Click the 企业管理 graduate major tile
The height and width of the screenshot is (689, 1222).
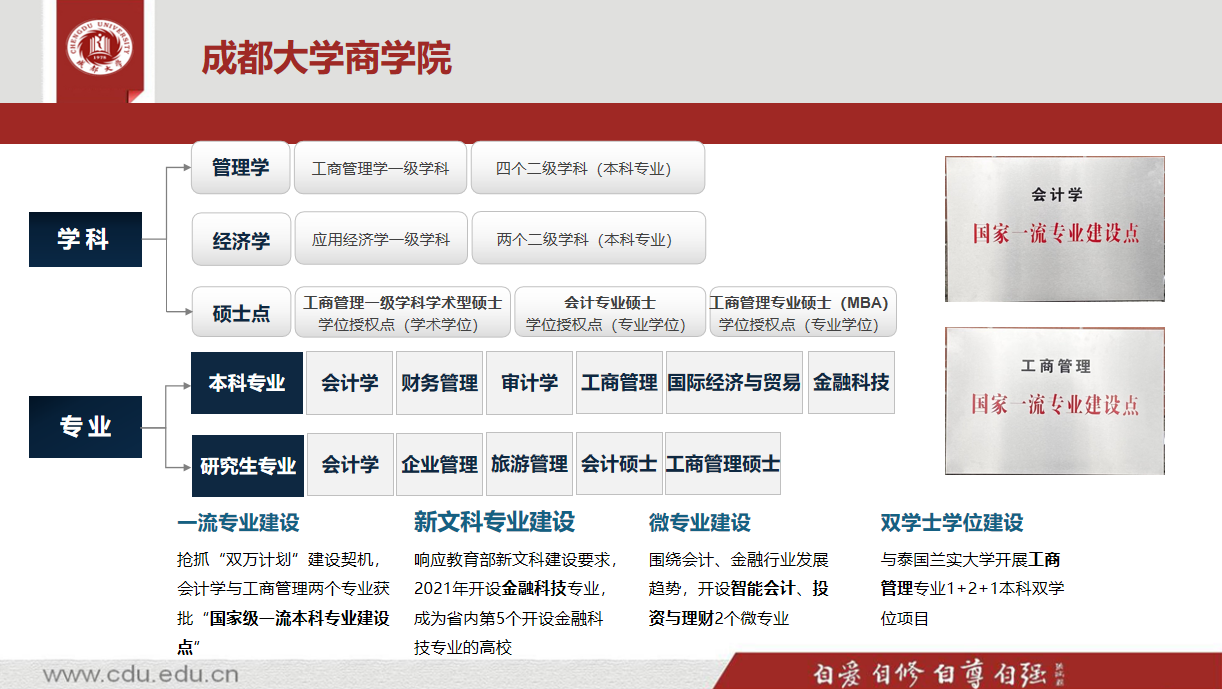pos(439,465)
